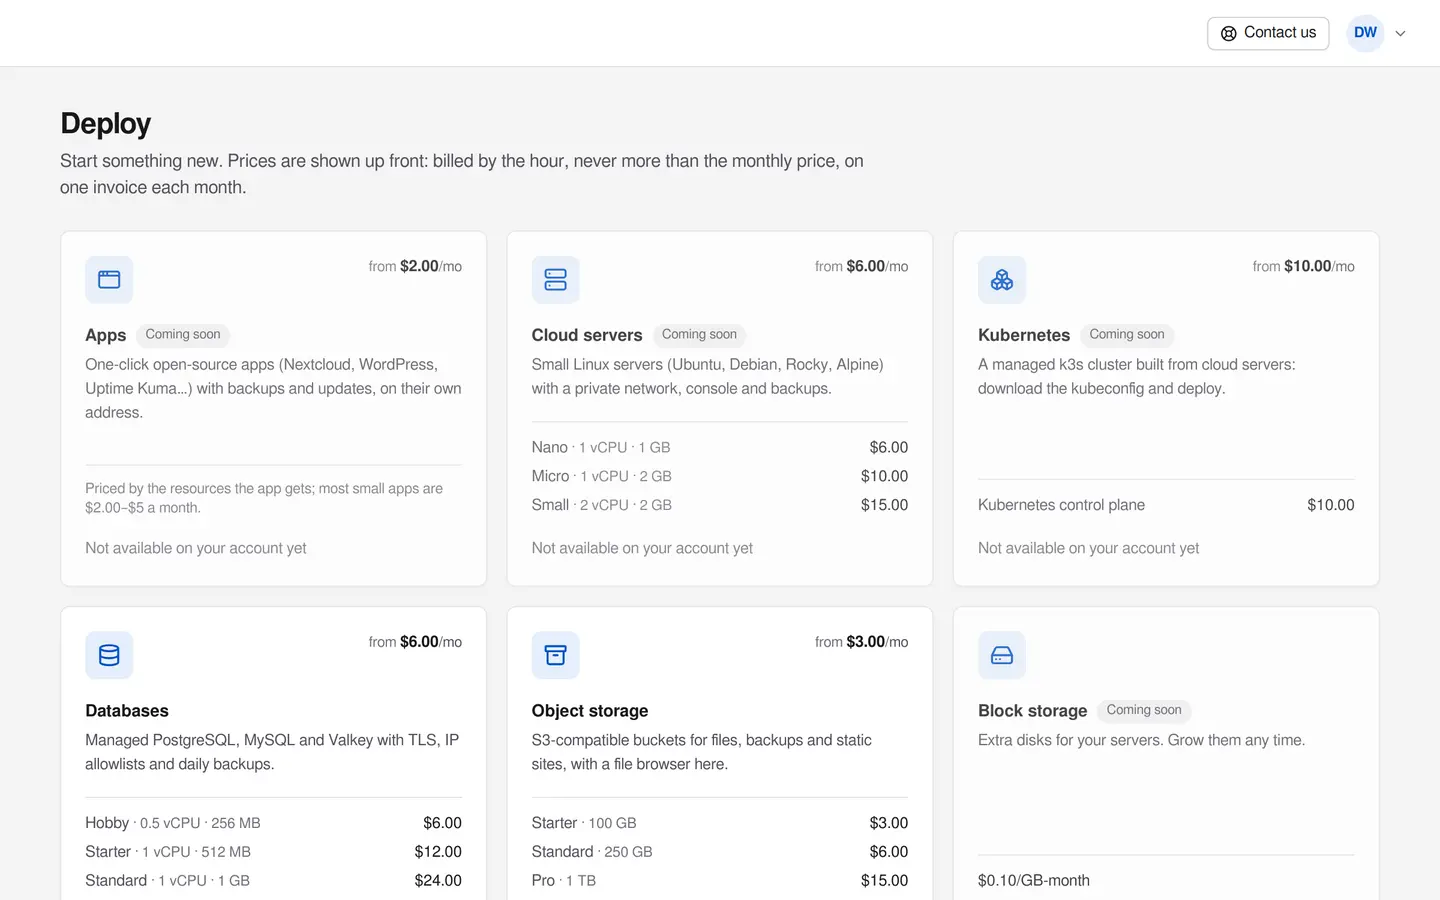This screenshot has height=900, width=1440.
Task: Click Not available text in Kubernetes card
Action: pyautogui.click(x=1088, y=549)
